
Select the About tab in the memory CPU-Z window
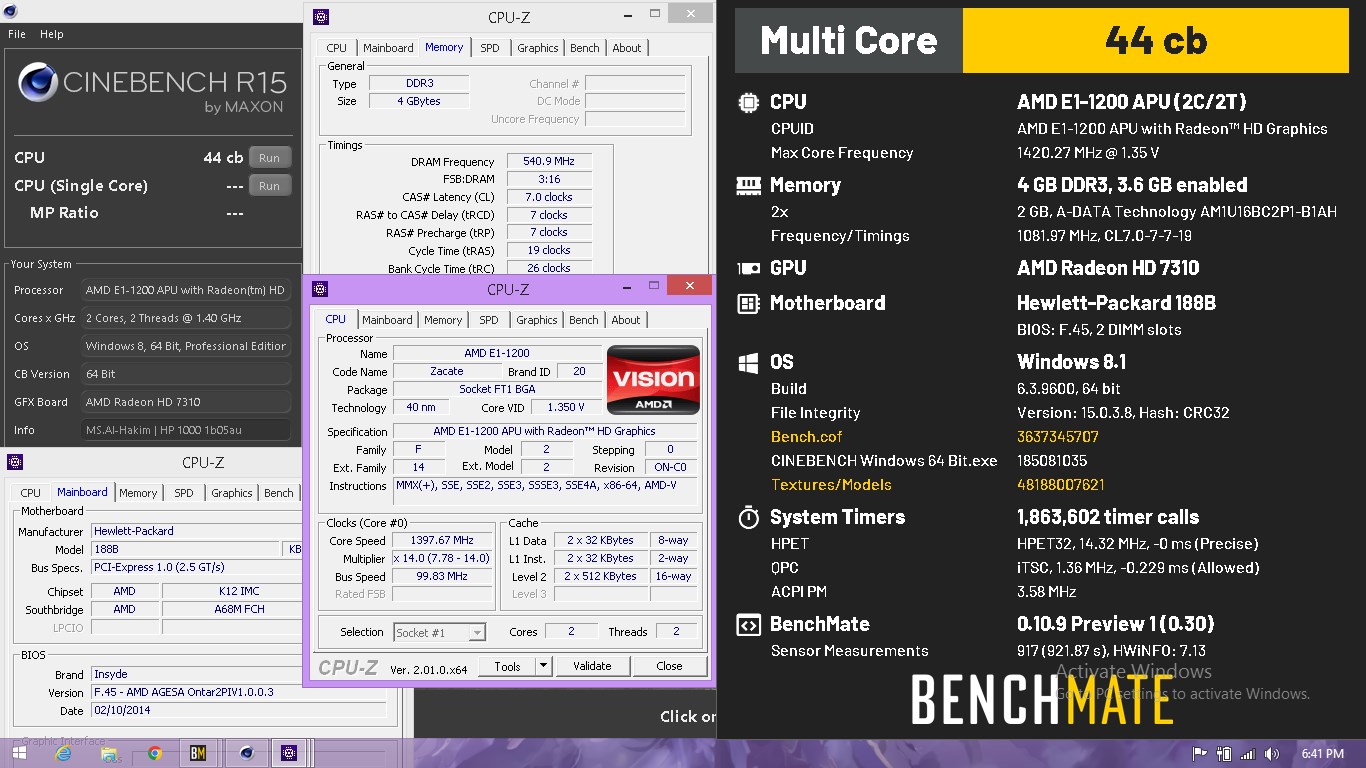[627, 48]
